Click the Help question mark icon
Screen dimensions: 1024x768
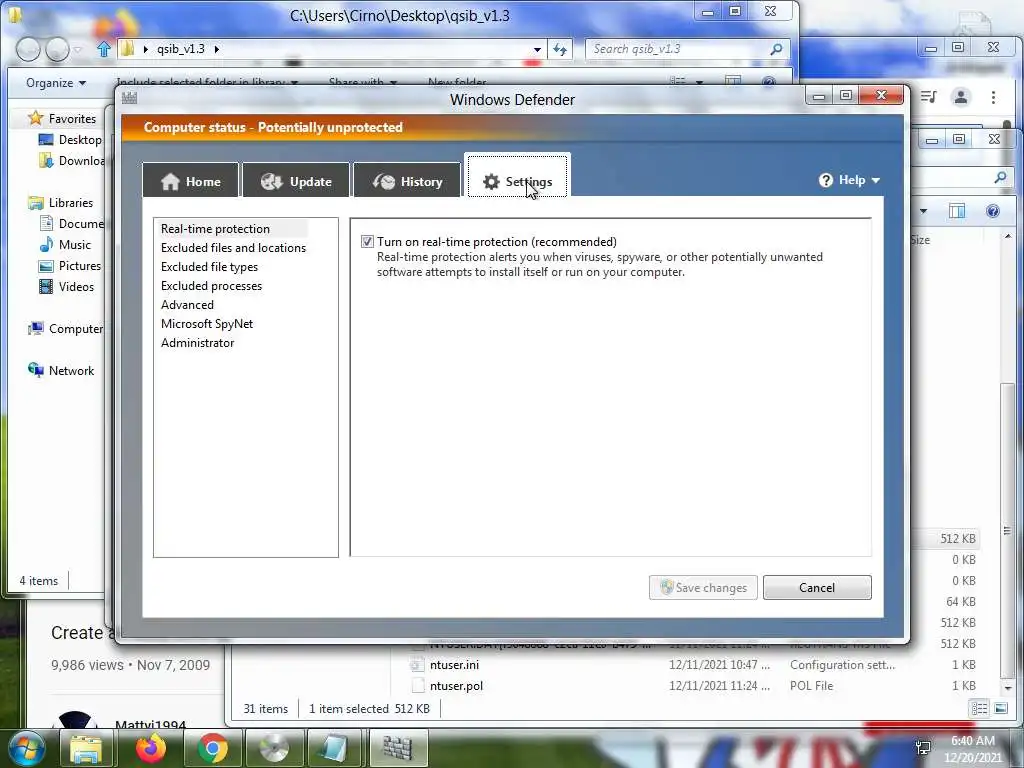click(825, 180)
